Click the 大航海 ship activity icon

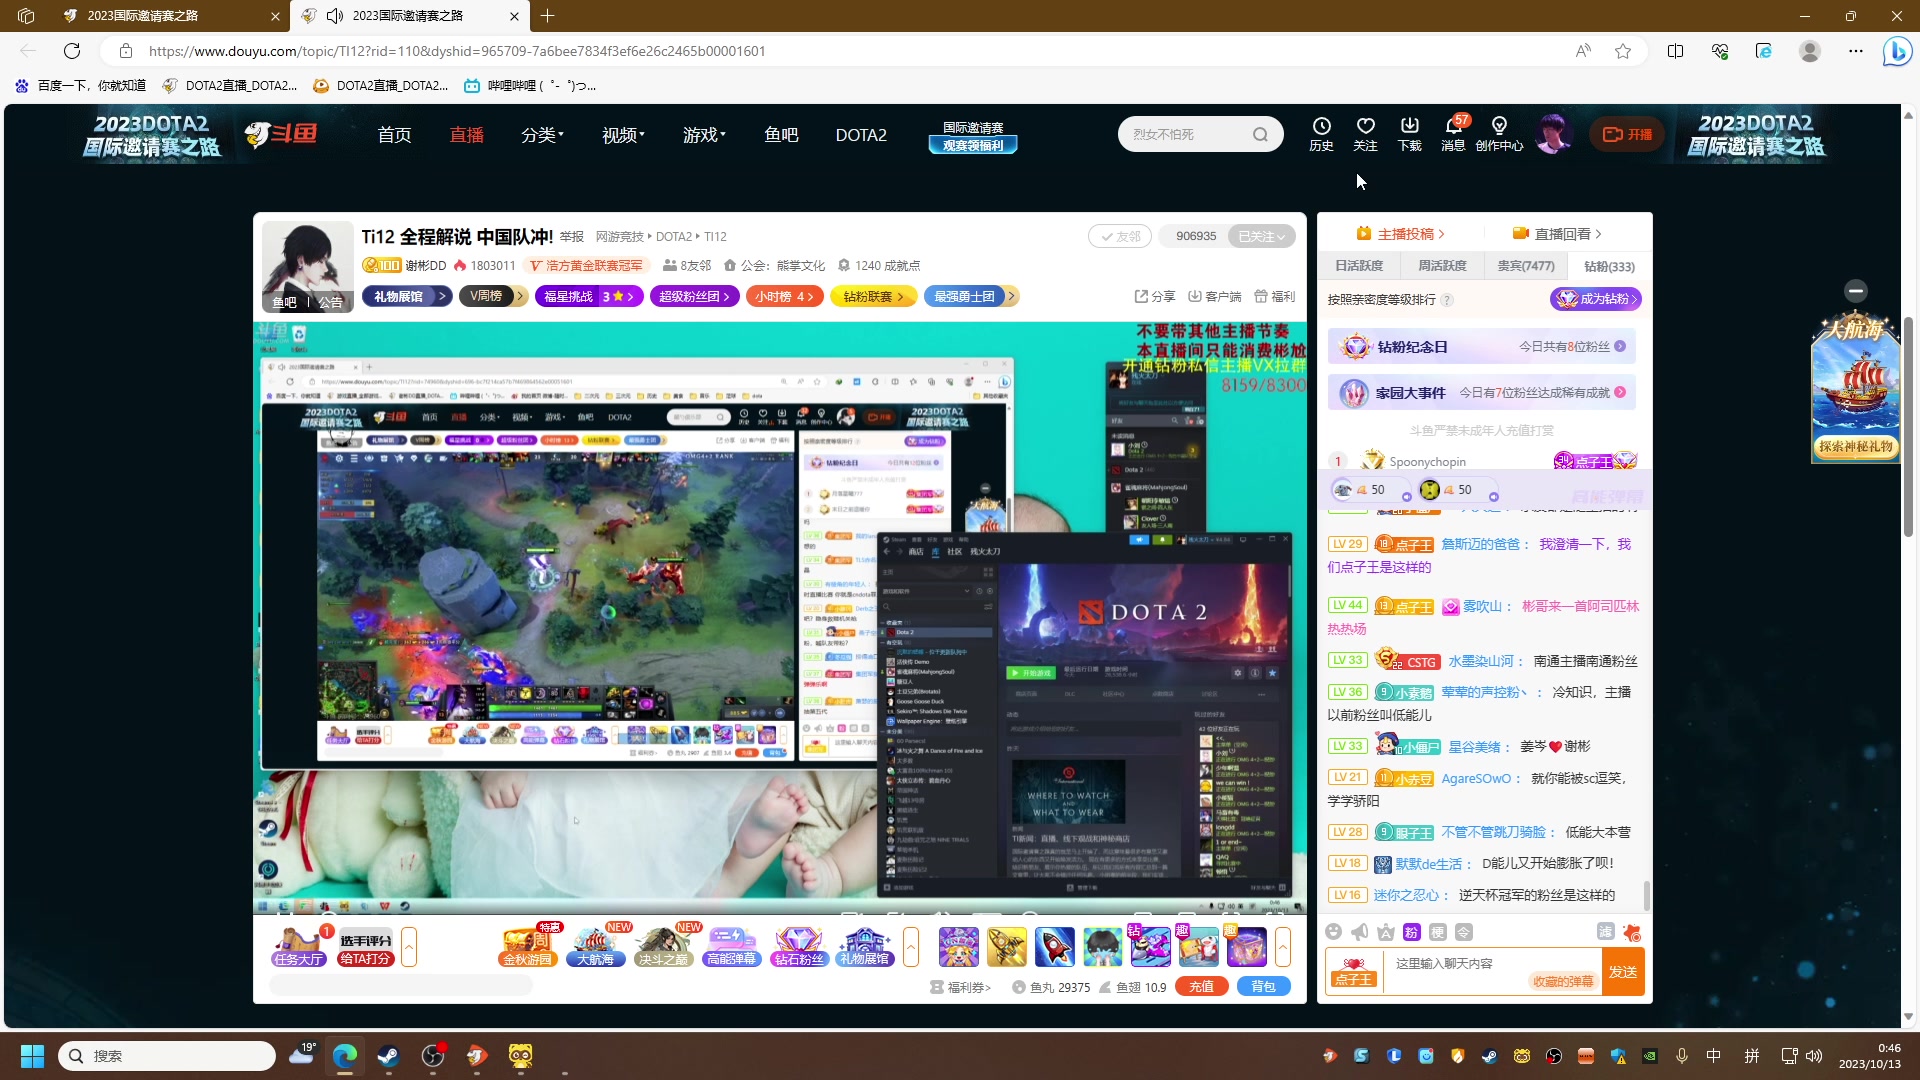(595, 946)
